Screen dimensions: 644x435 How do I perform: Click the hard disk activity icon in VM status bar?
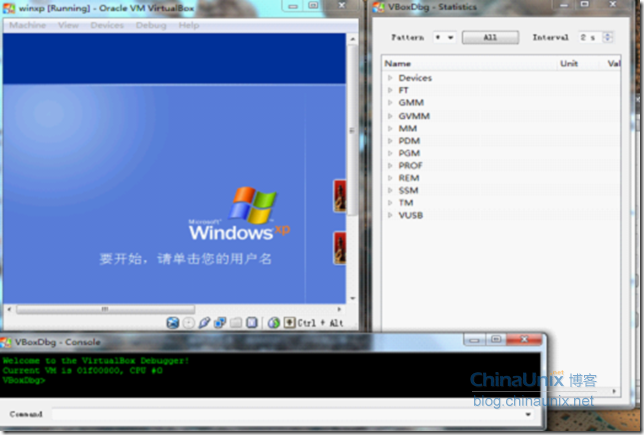click(172, 323)
